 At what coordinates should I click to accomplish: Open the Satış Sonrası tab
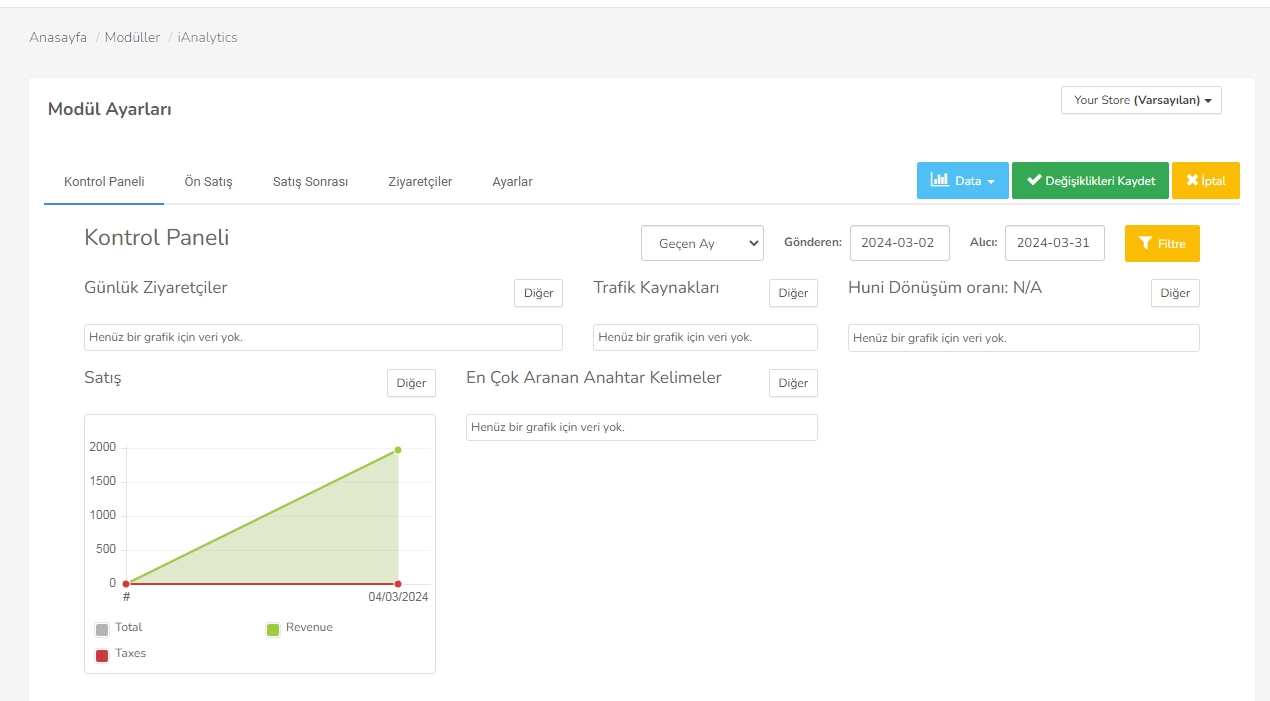click(310, 182)
